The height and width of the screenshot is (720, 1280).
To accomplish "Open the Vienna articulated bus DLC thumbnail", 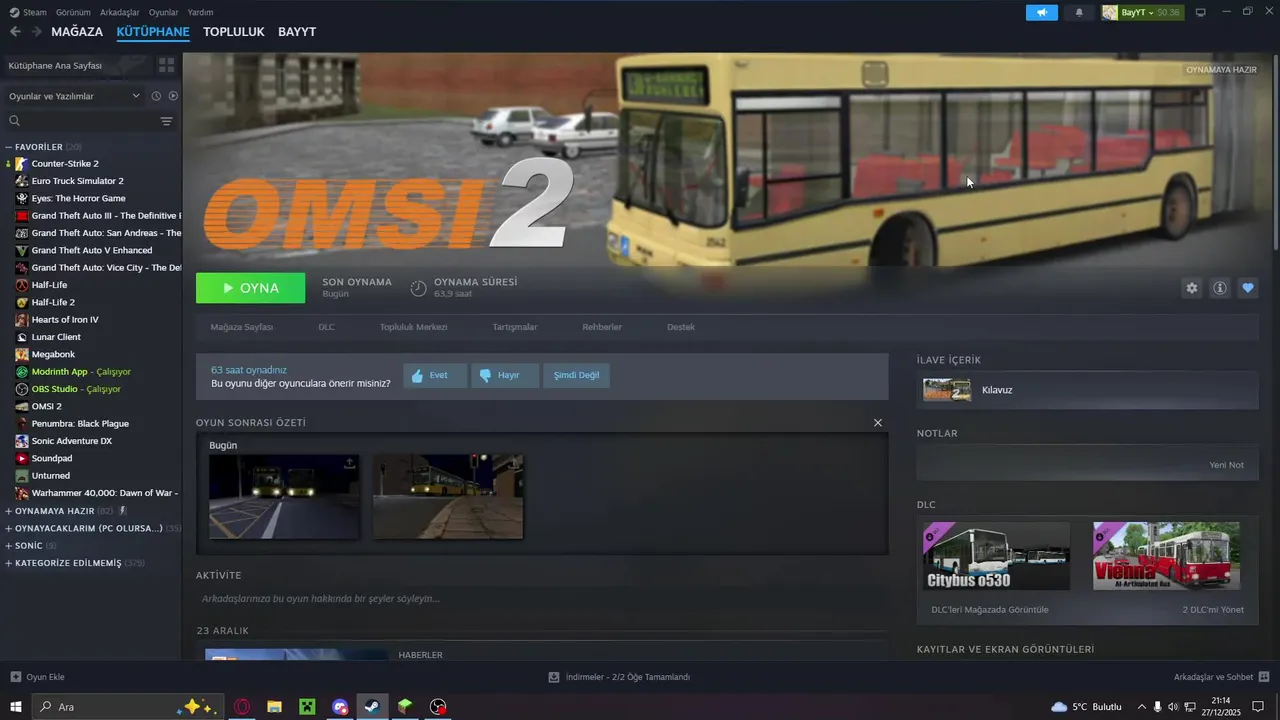I will 1166,556.
